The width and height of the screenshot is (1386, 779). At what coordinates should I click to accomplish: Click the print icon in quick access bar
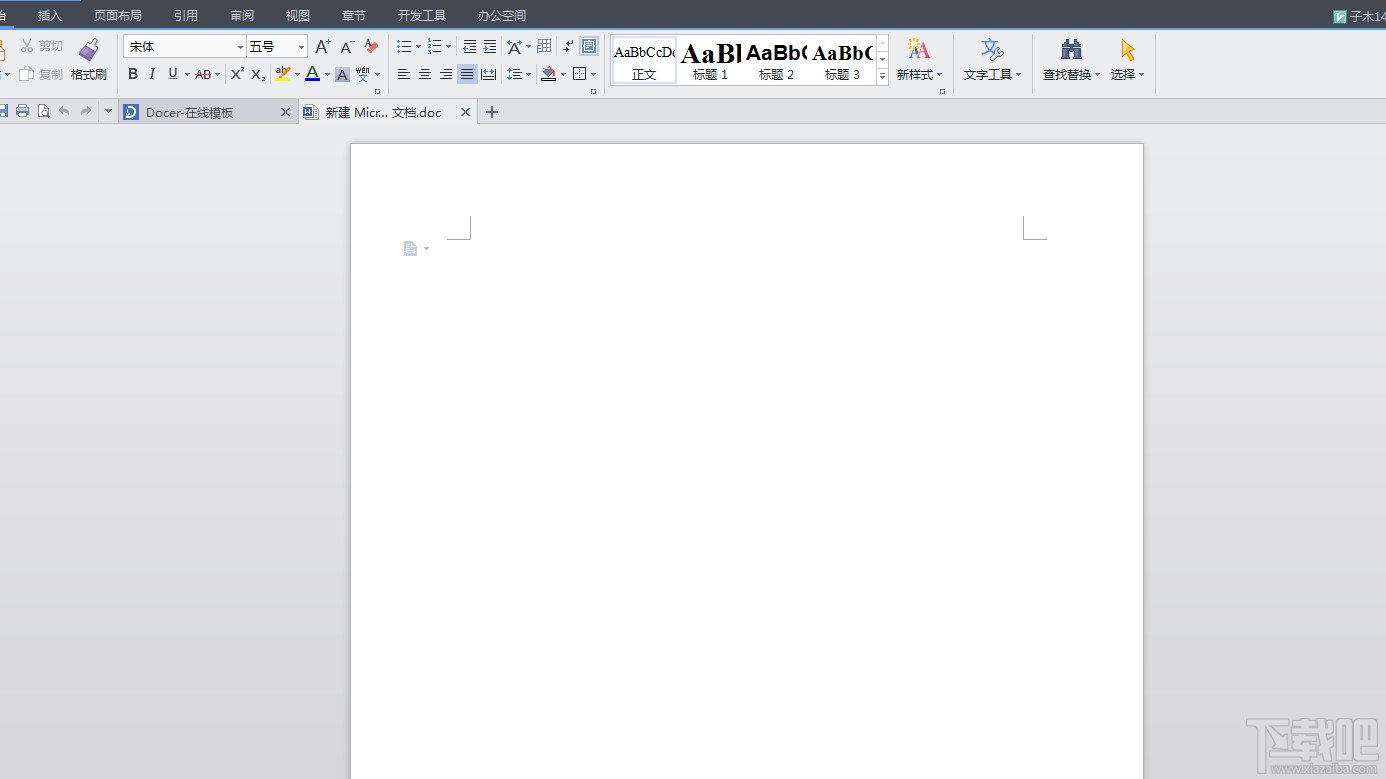click(x=22, y=112)
